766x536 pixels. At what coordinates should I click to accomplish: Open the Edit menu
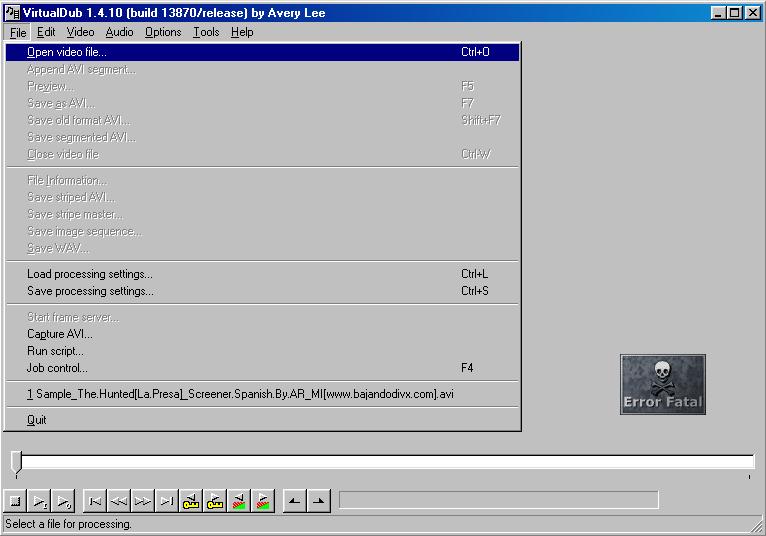46,32
